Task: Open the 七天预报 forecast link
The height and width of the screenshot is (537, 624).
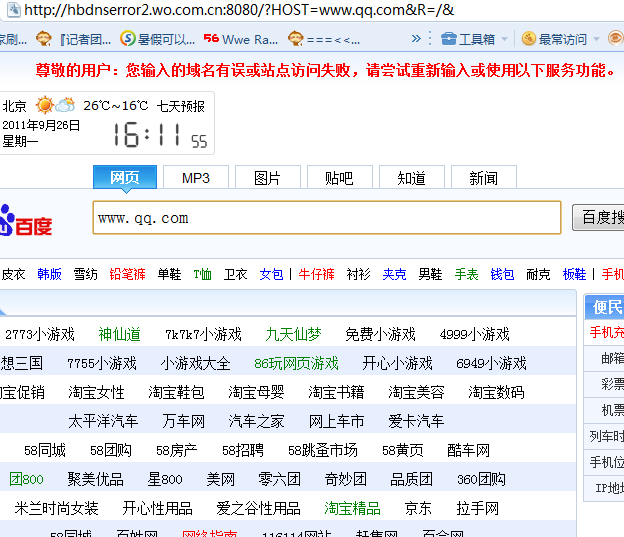Action: [181, 106]
